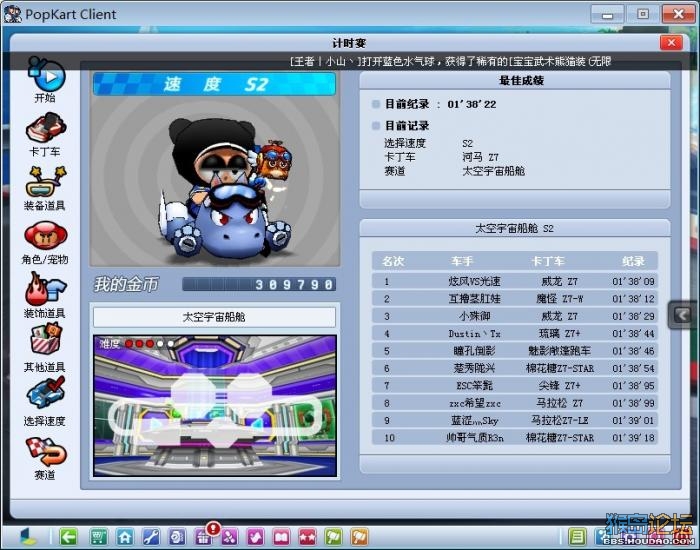Screen dimensions: 700x550
Task: Click the computer icon at bottom left
Action: (x=28, y=536)
